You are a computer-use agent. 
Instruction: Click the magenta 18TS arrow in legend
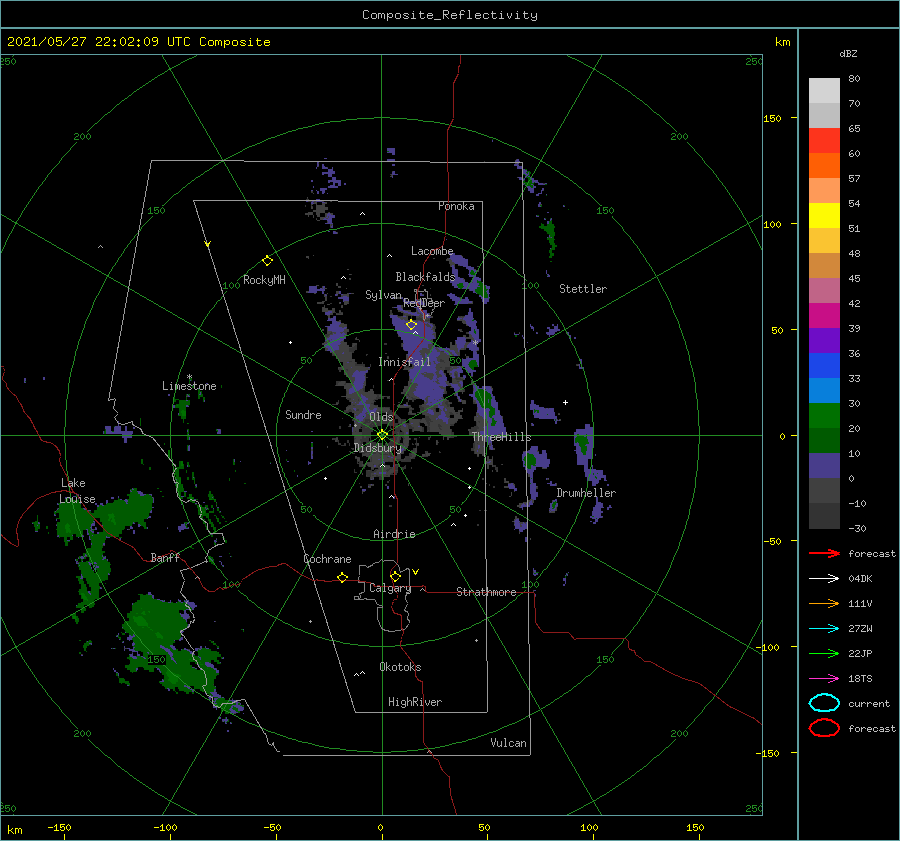pos(824,679)
